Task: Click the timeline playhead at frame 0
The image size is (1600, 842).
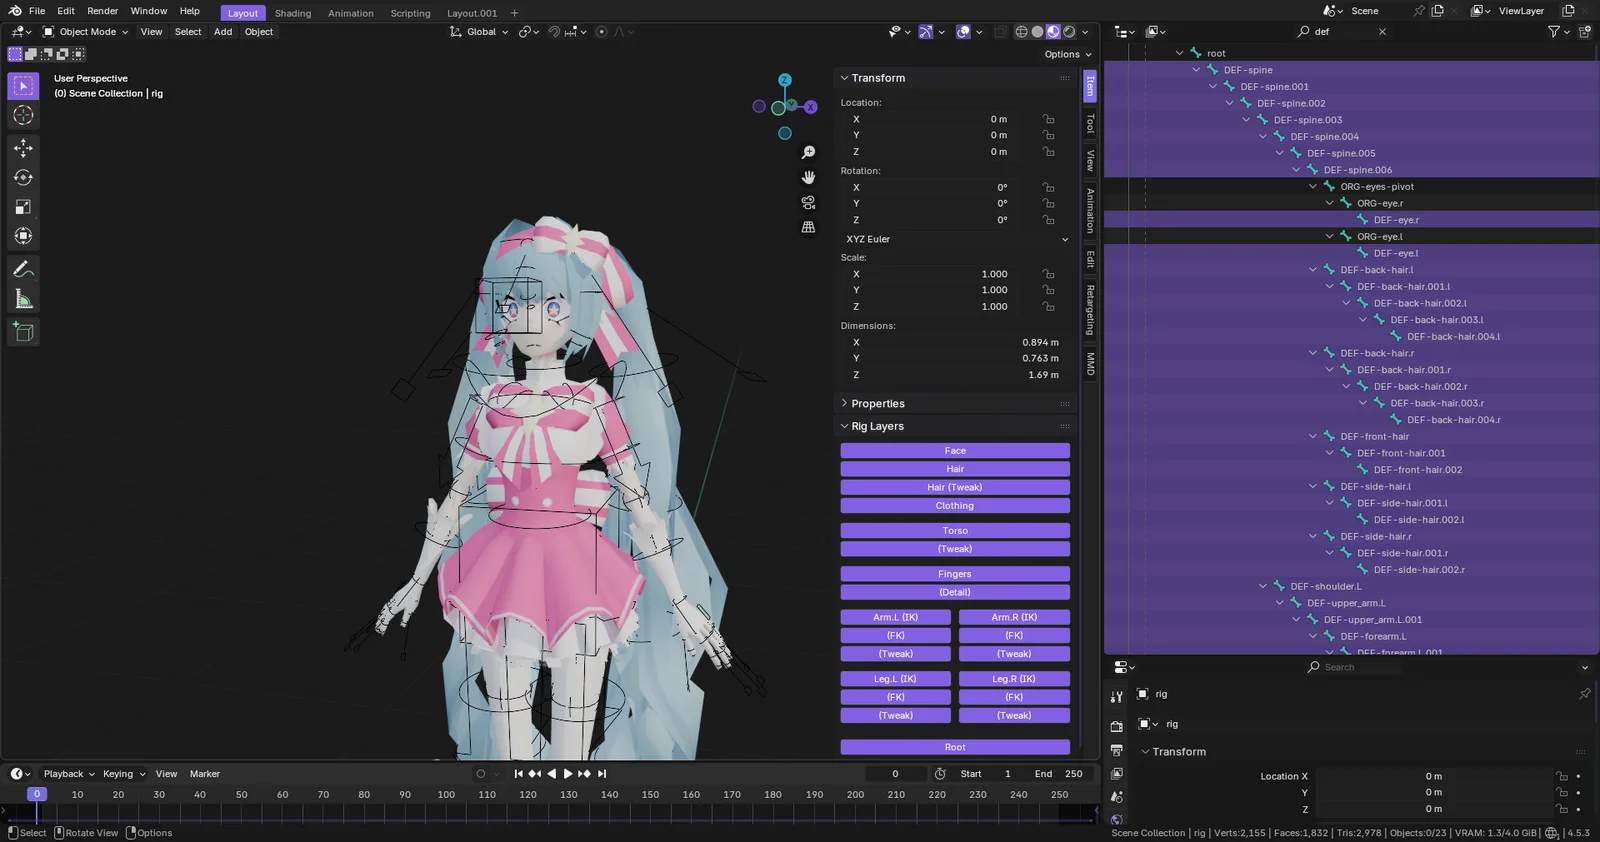Action: (37, 794)
